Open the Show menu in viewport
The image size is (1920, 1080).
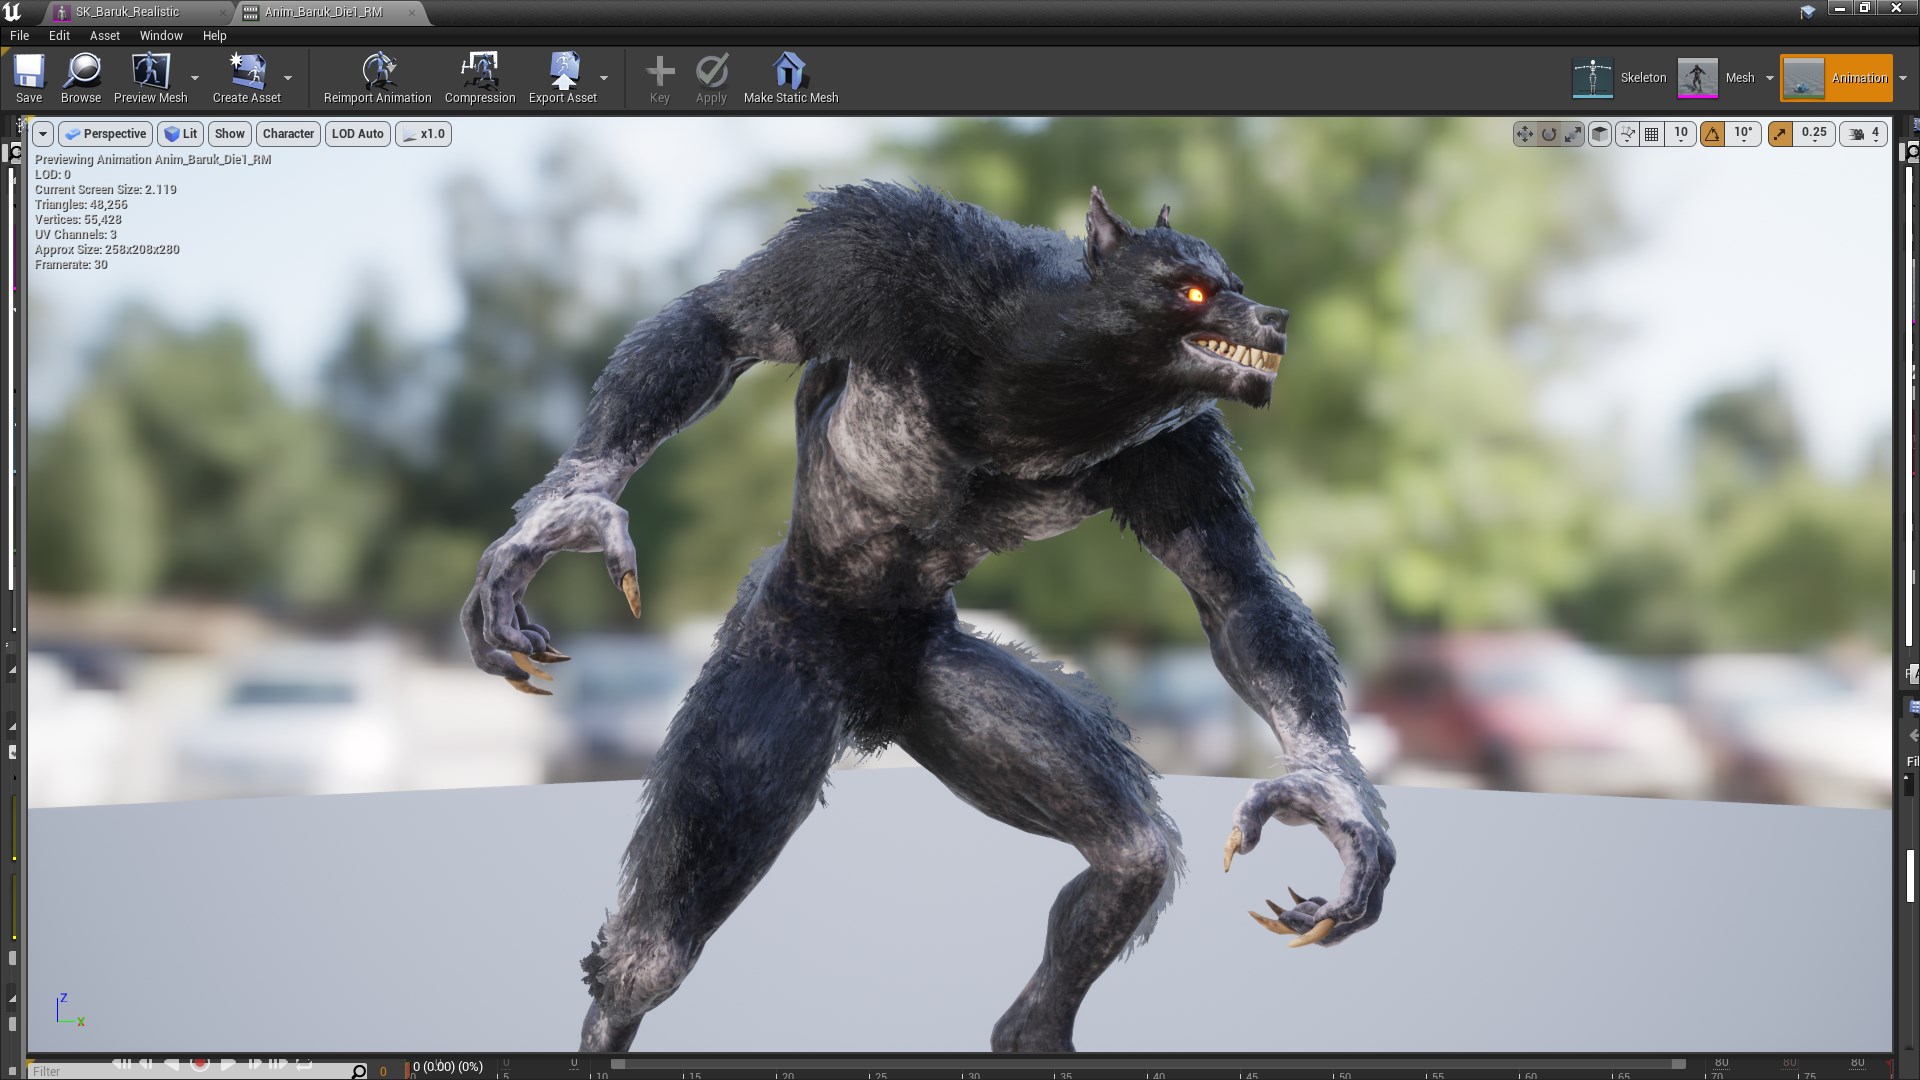click(229, 133)
